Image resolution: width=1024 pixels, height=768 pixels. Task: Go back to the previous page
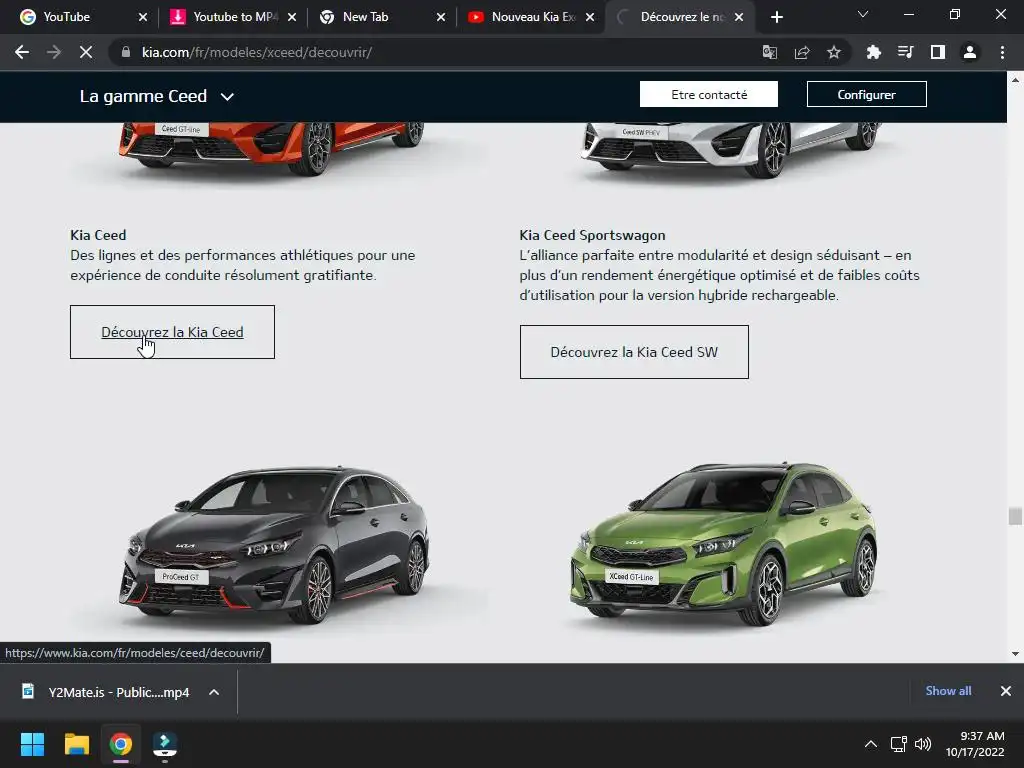[22, 52]
